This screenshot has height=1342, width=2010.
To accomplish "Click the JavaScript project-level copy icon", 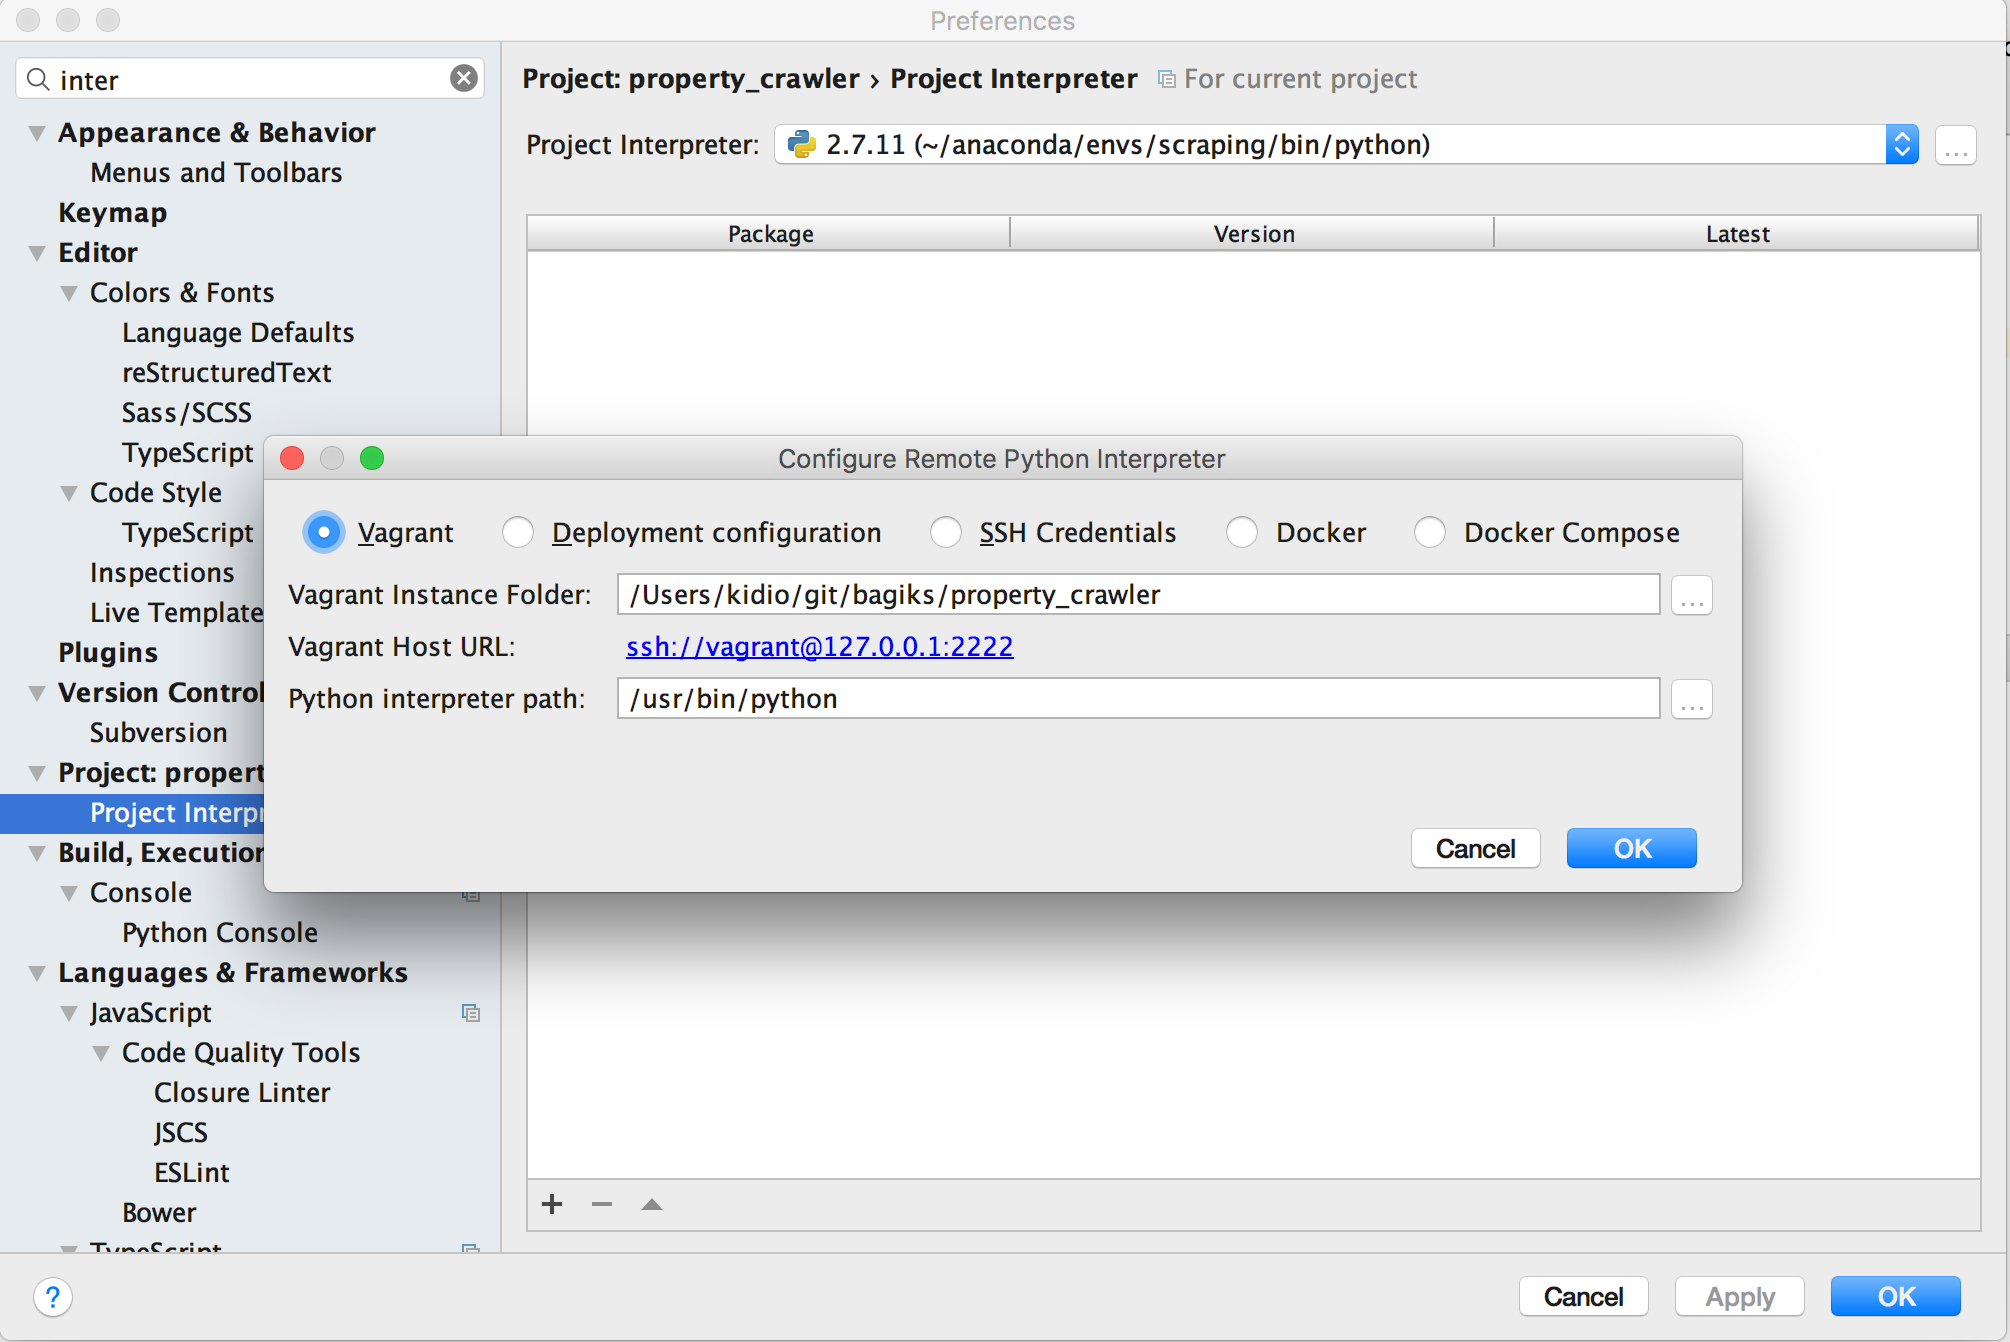I will (471, 1013).
